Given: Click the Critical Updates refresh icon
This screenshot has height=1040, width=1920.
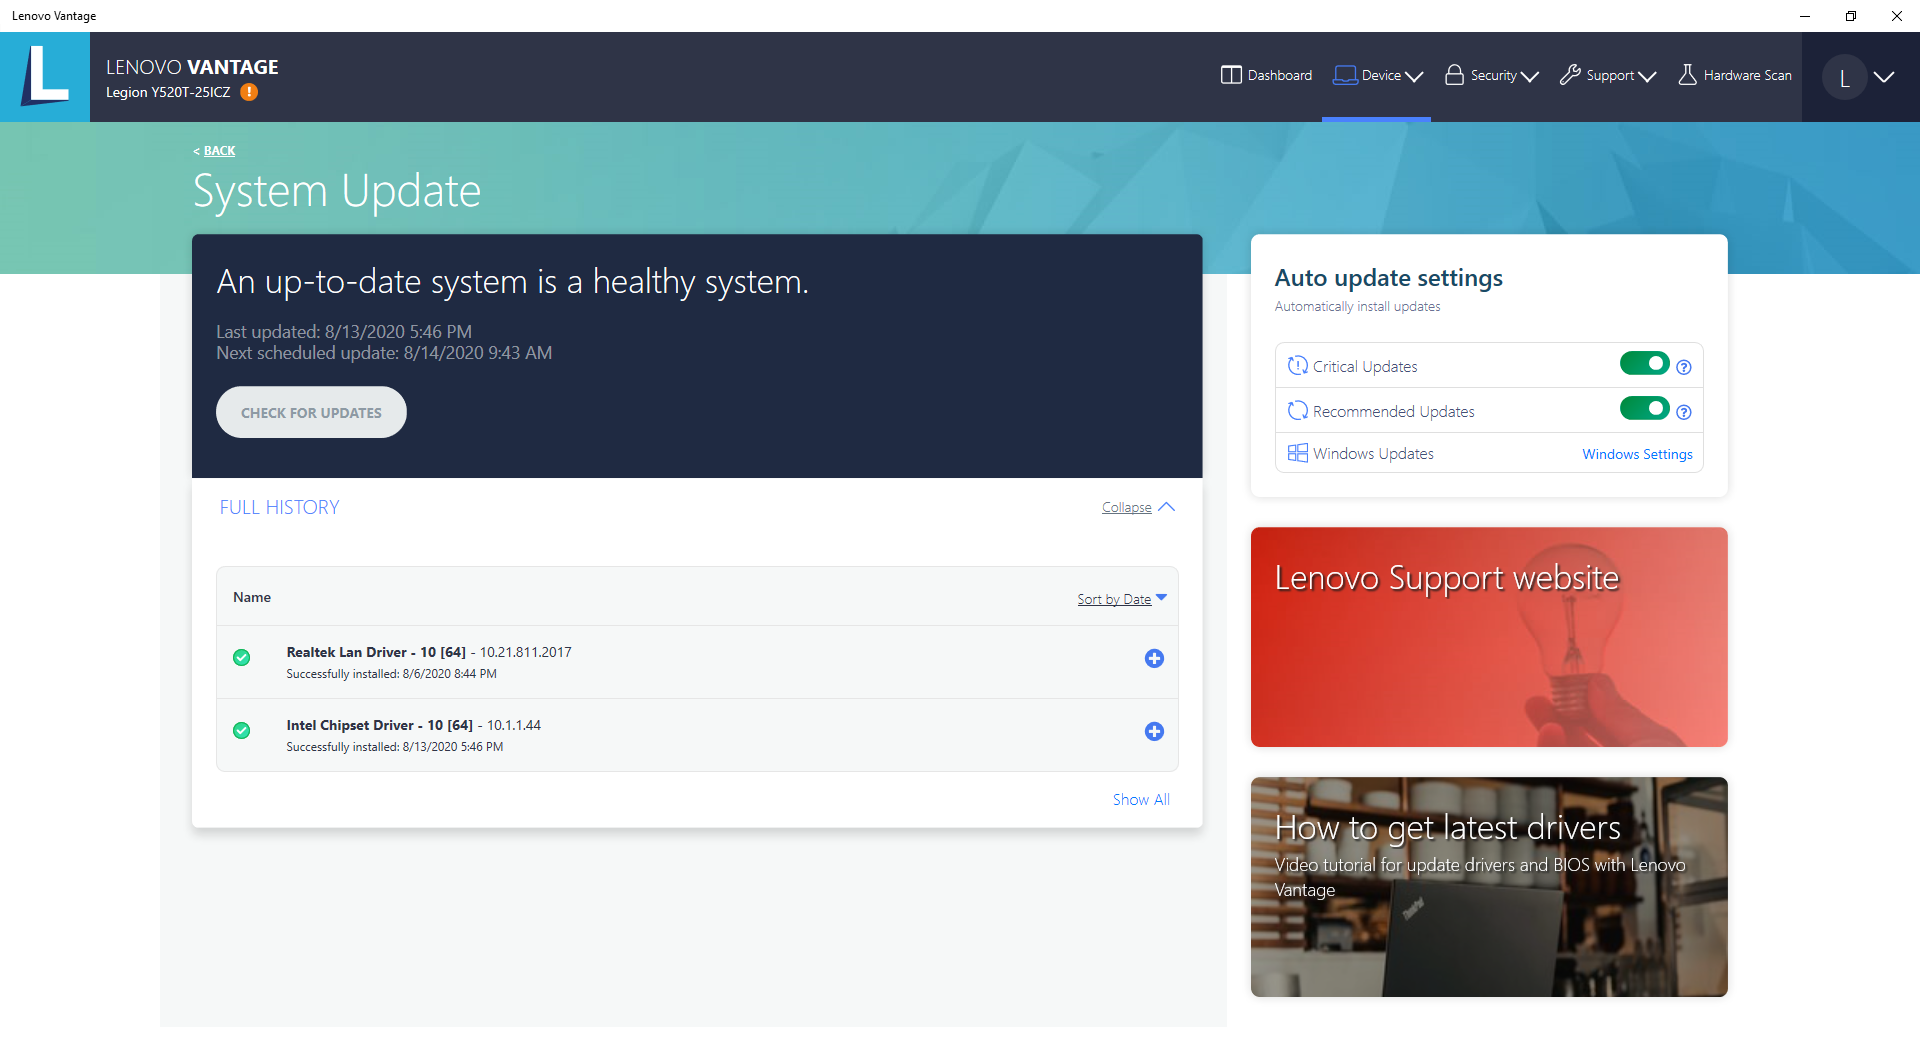Looking at the screenshot, I should point(1298,366).
